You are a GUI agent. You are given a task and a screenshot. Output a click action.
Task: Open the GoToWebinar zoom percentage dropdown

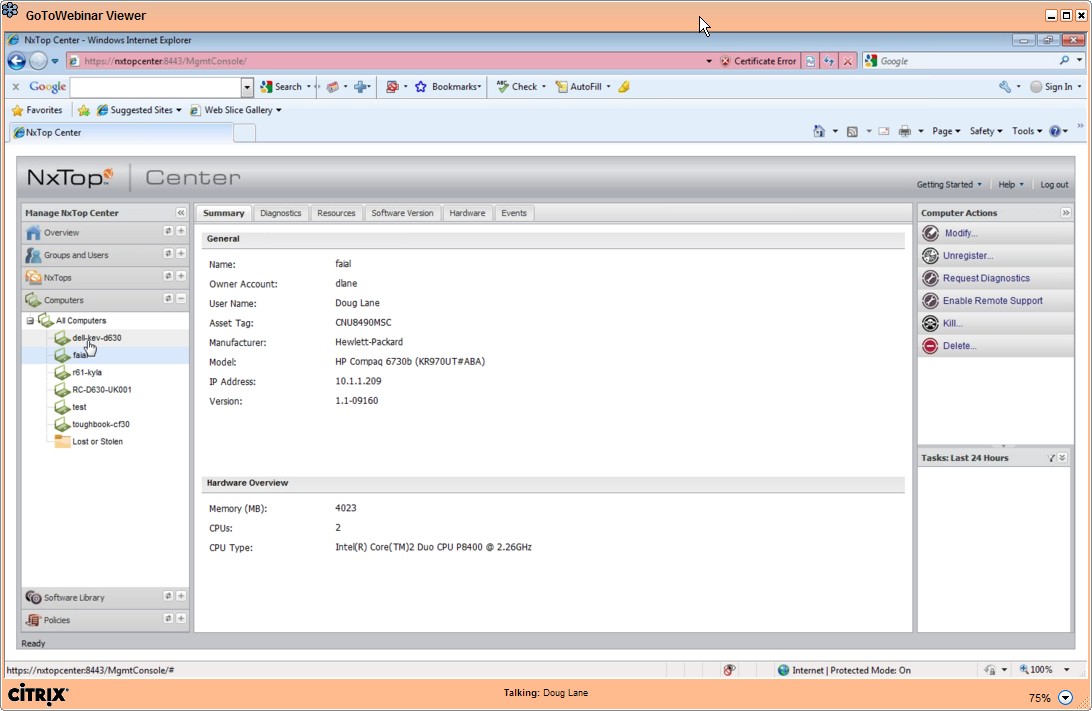(1066, 697)
